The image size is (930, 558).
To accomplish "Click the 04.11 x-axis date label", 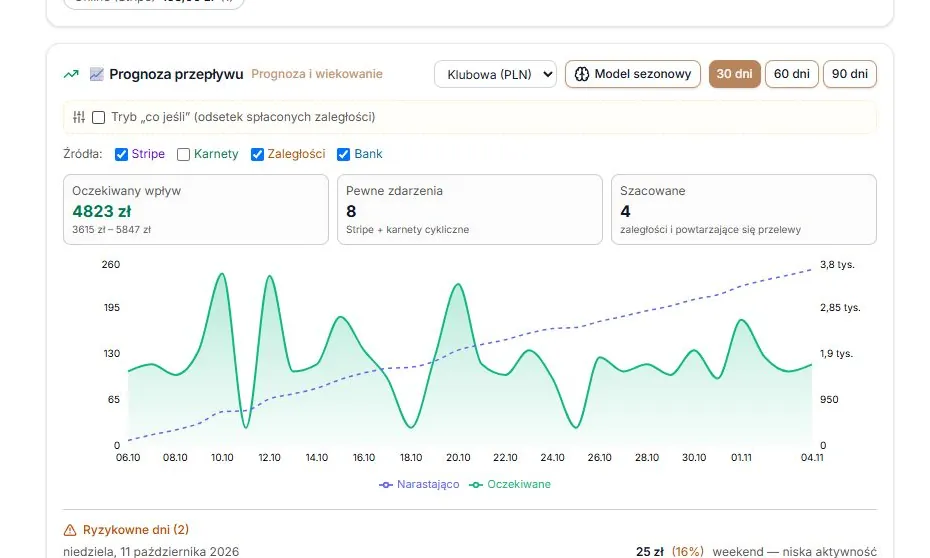I will coord(812,458).
